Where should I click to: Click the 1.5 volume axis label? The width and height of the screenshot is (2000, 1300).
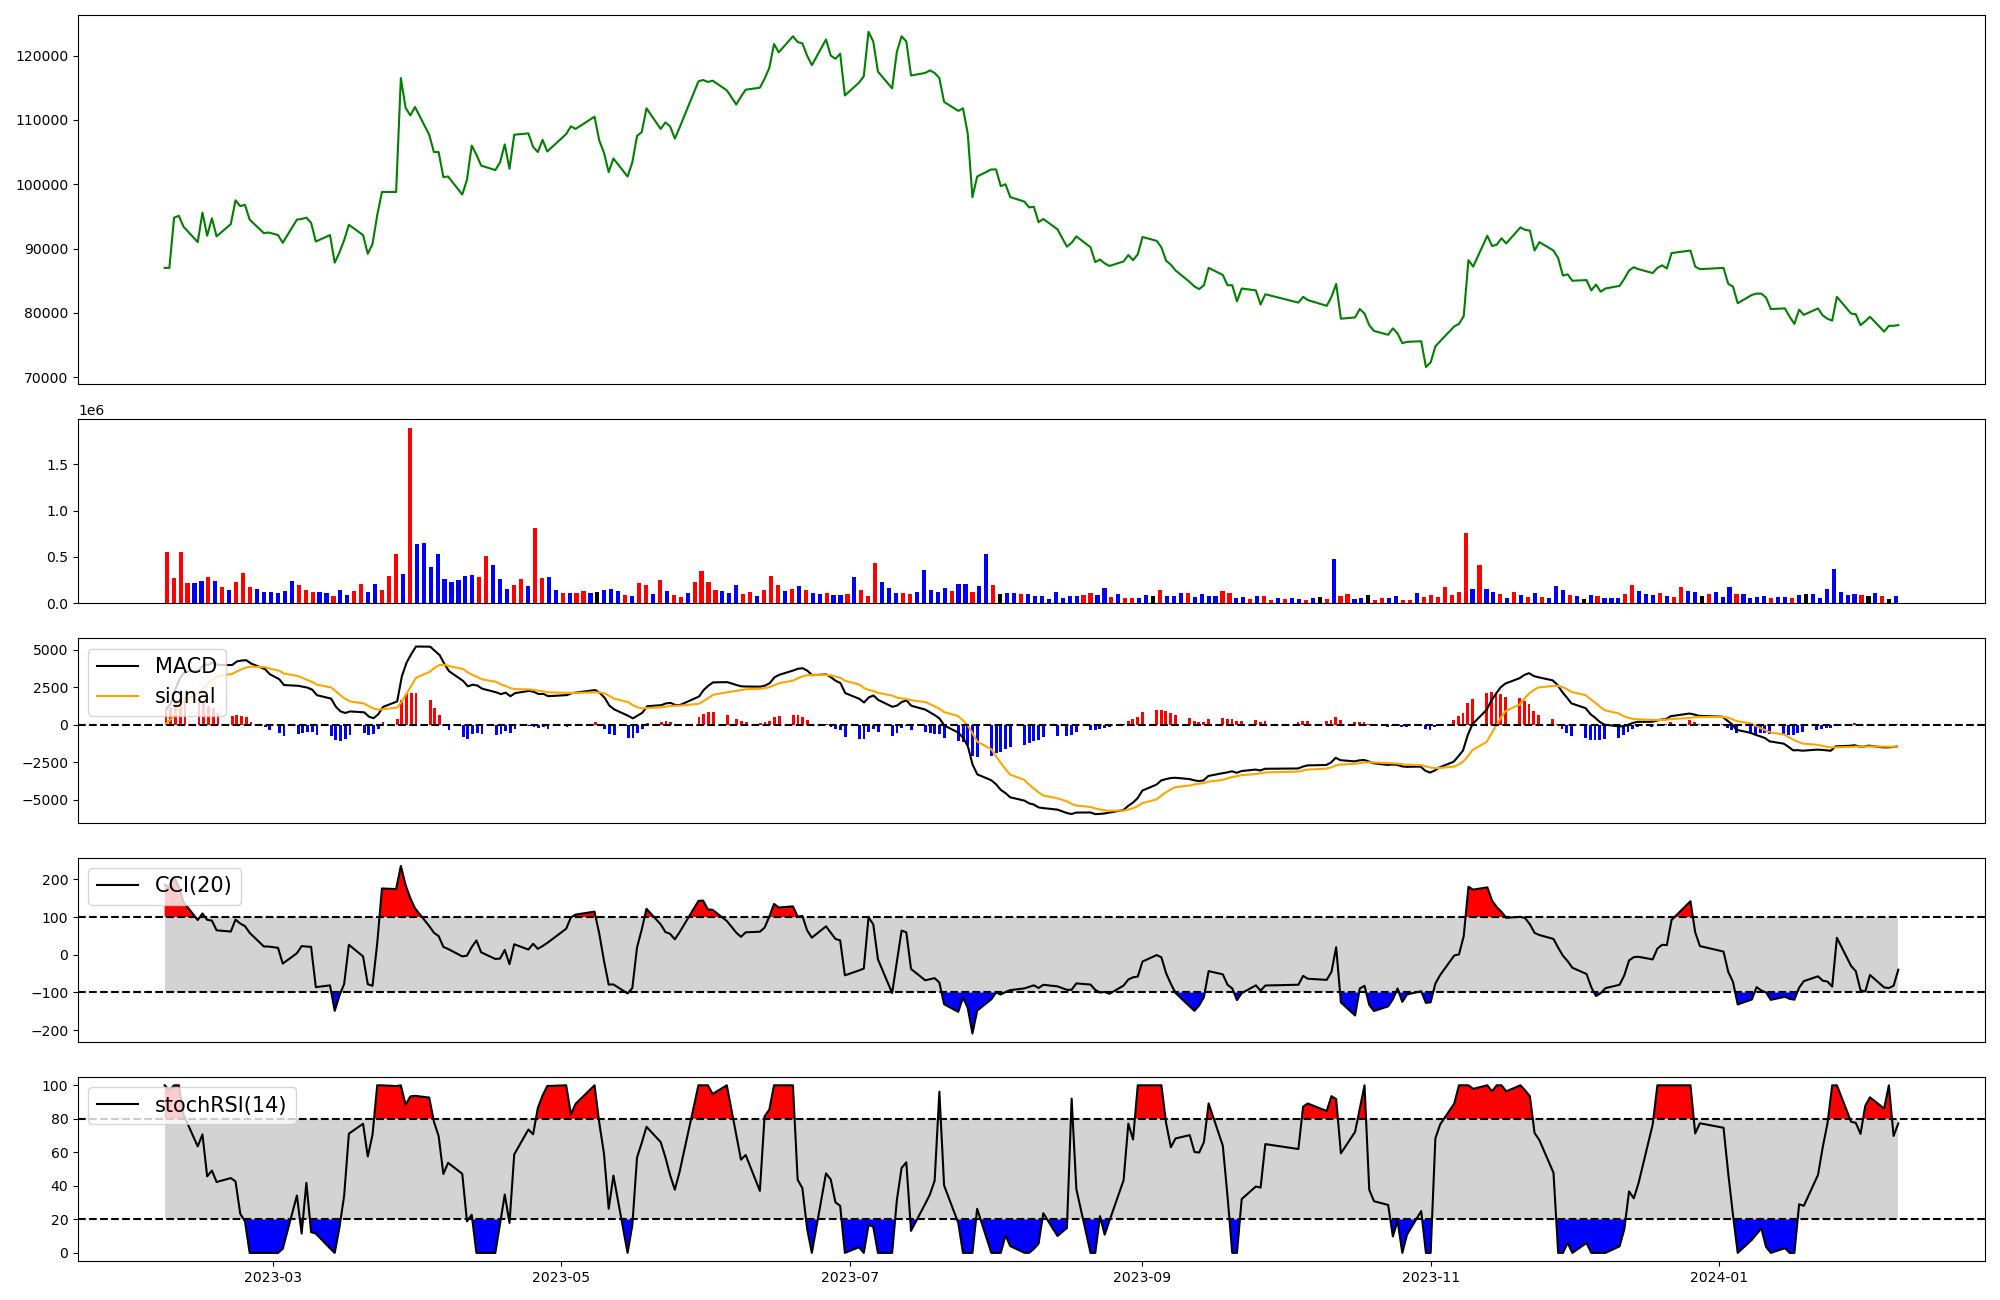57,465
